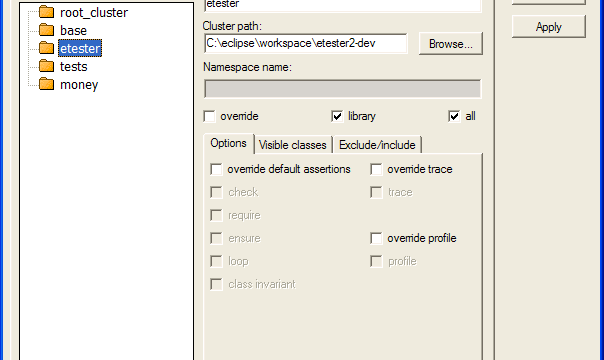This screenshot has width=604, height=360.
Task: Select the tests cluster label
Action: (74, 67)
